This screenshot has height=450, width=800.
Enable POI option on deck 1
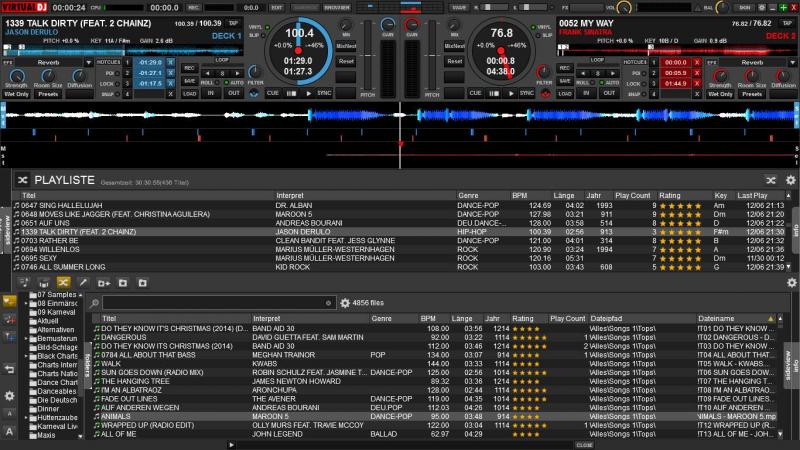118,73
